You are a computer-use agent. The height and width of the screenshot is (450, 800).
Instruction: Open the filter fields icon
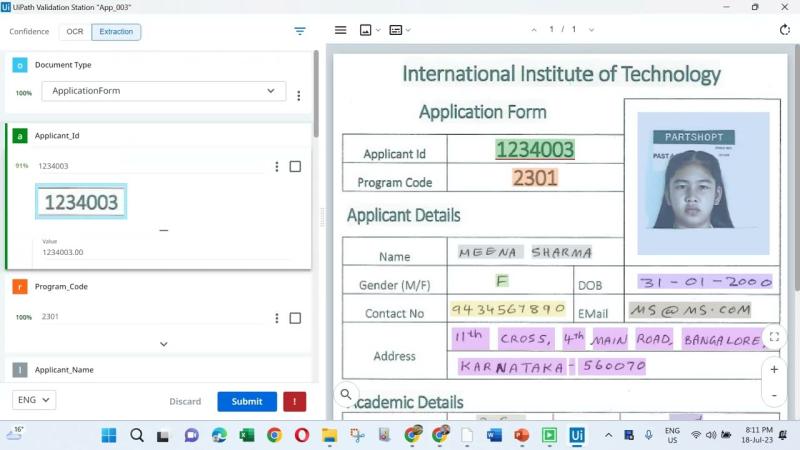pyautogui.click(x=299, y=31)
